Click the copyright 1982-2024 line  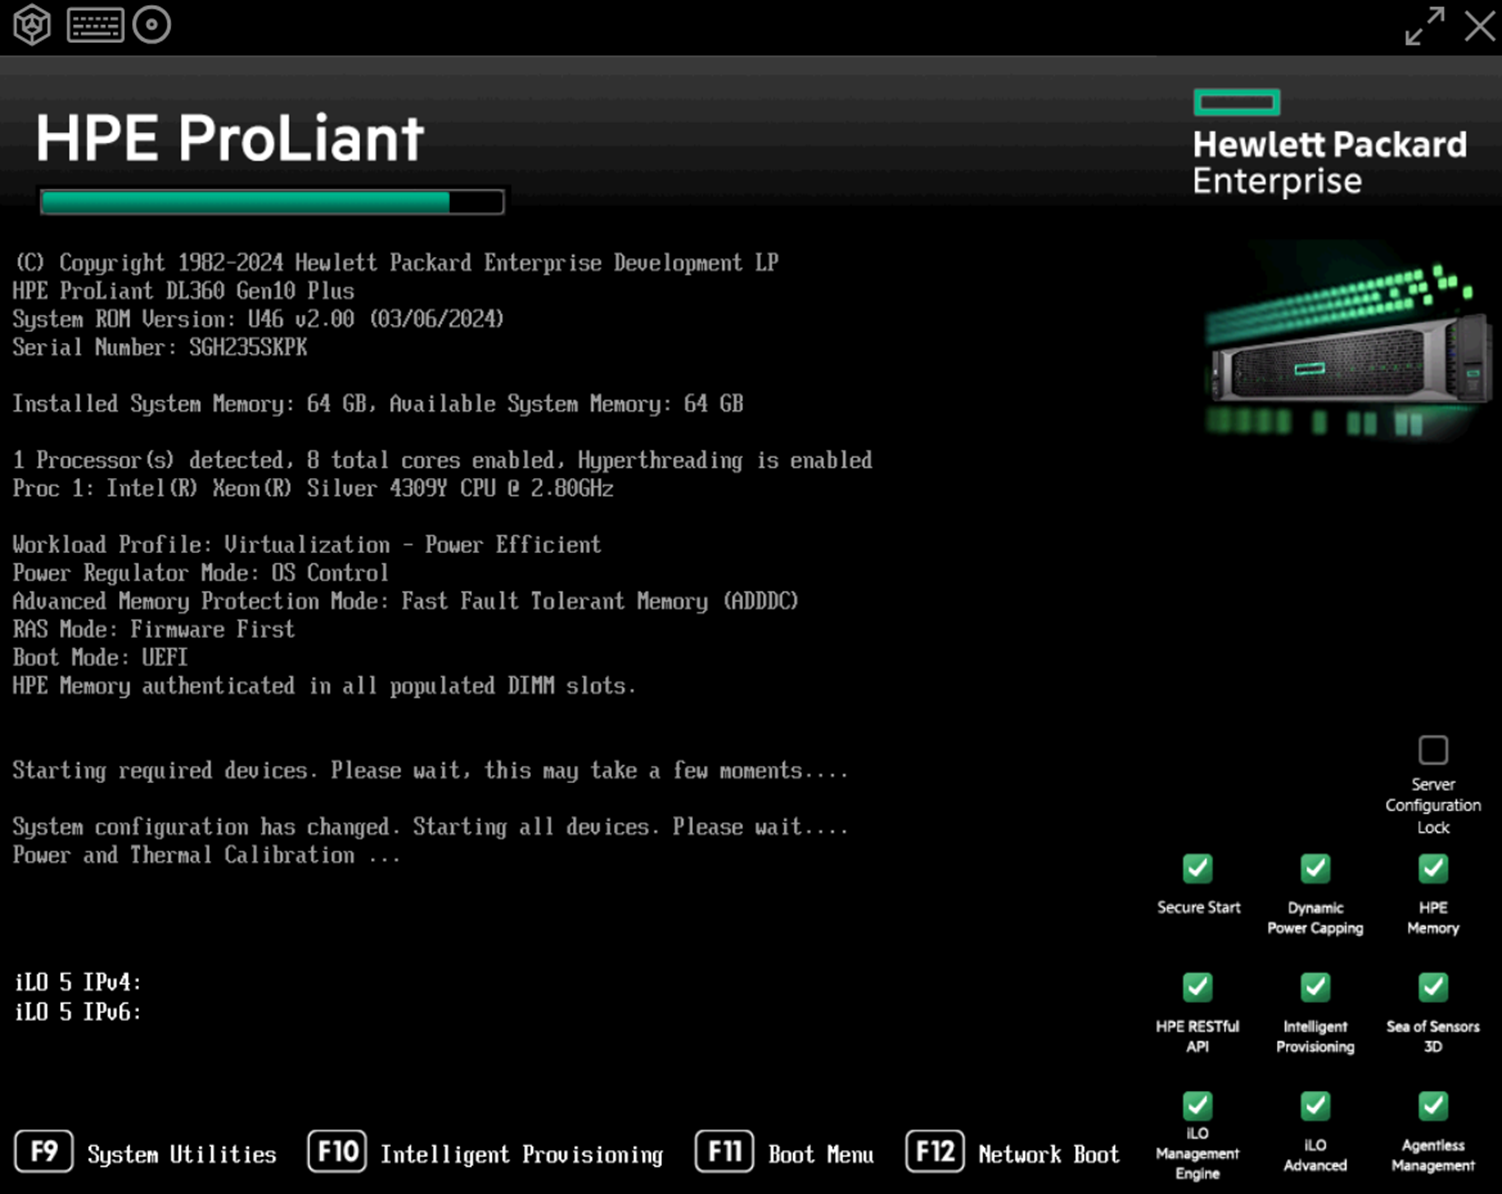[396, 263]
